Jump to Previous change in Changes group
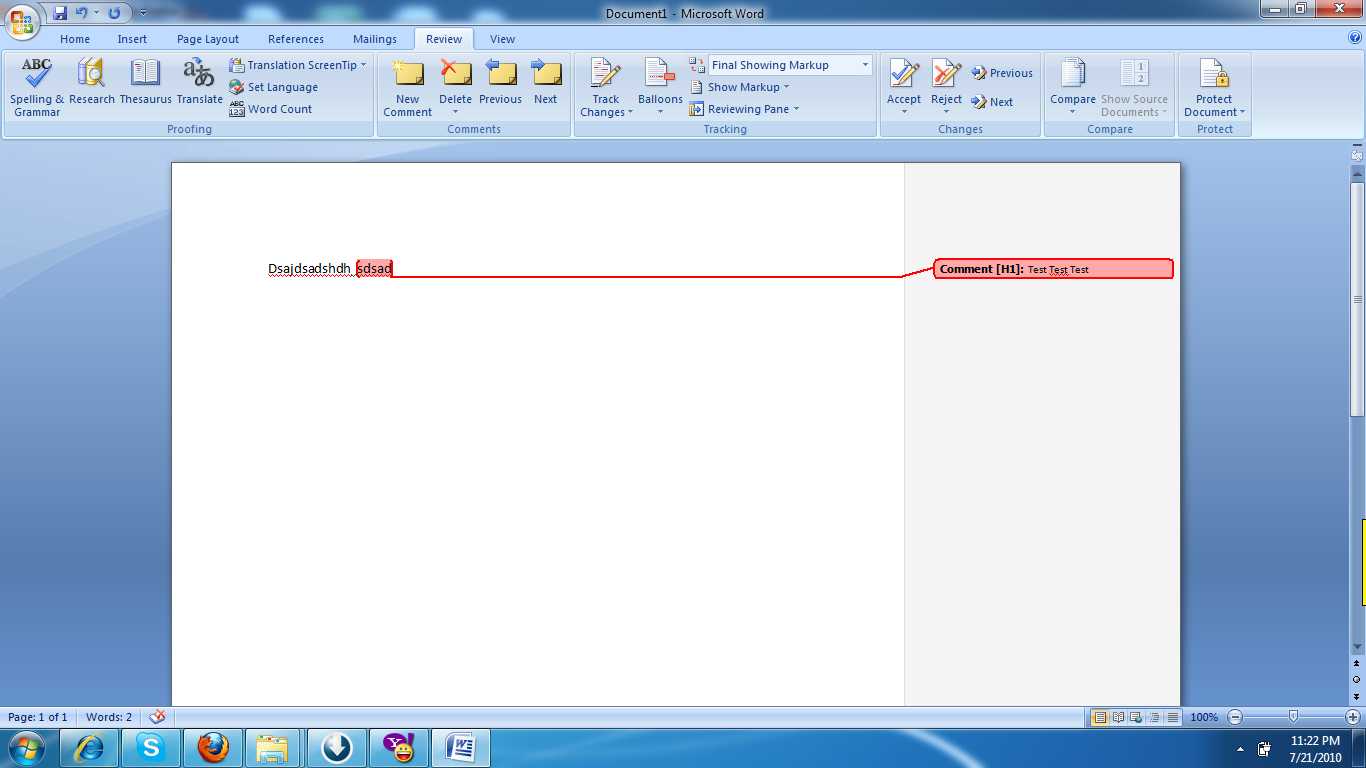The height and width of the screenshot is (768, 1366). pyautogui.click(x=1002, y=73)
